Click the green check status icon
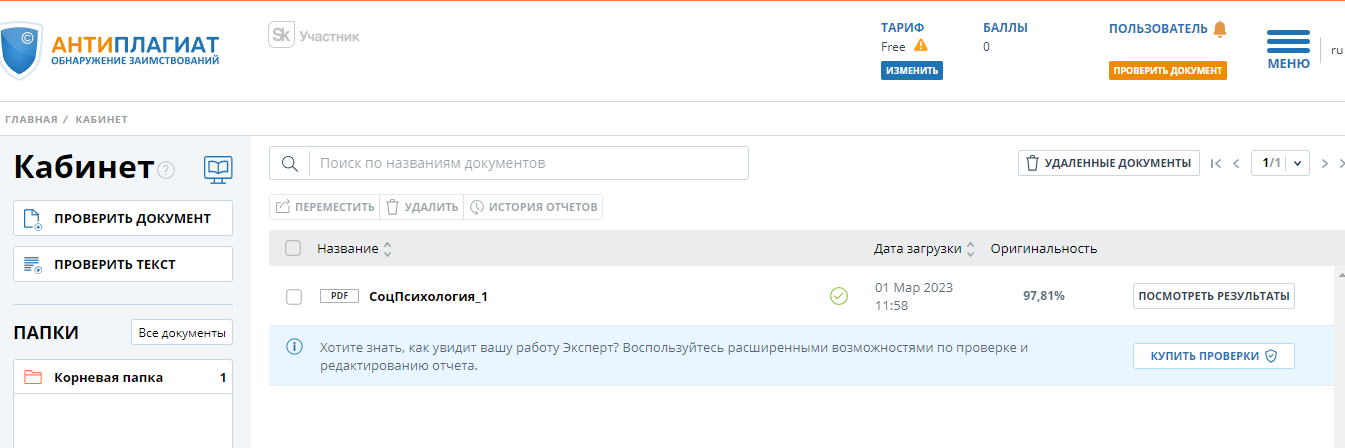This screenshot has height=448, width=1345. pyautogui.click(x=839, y=296)
